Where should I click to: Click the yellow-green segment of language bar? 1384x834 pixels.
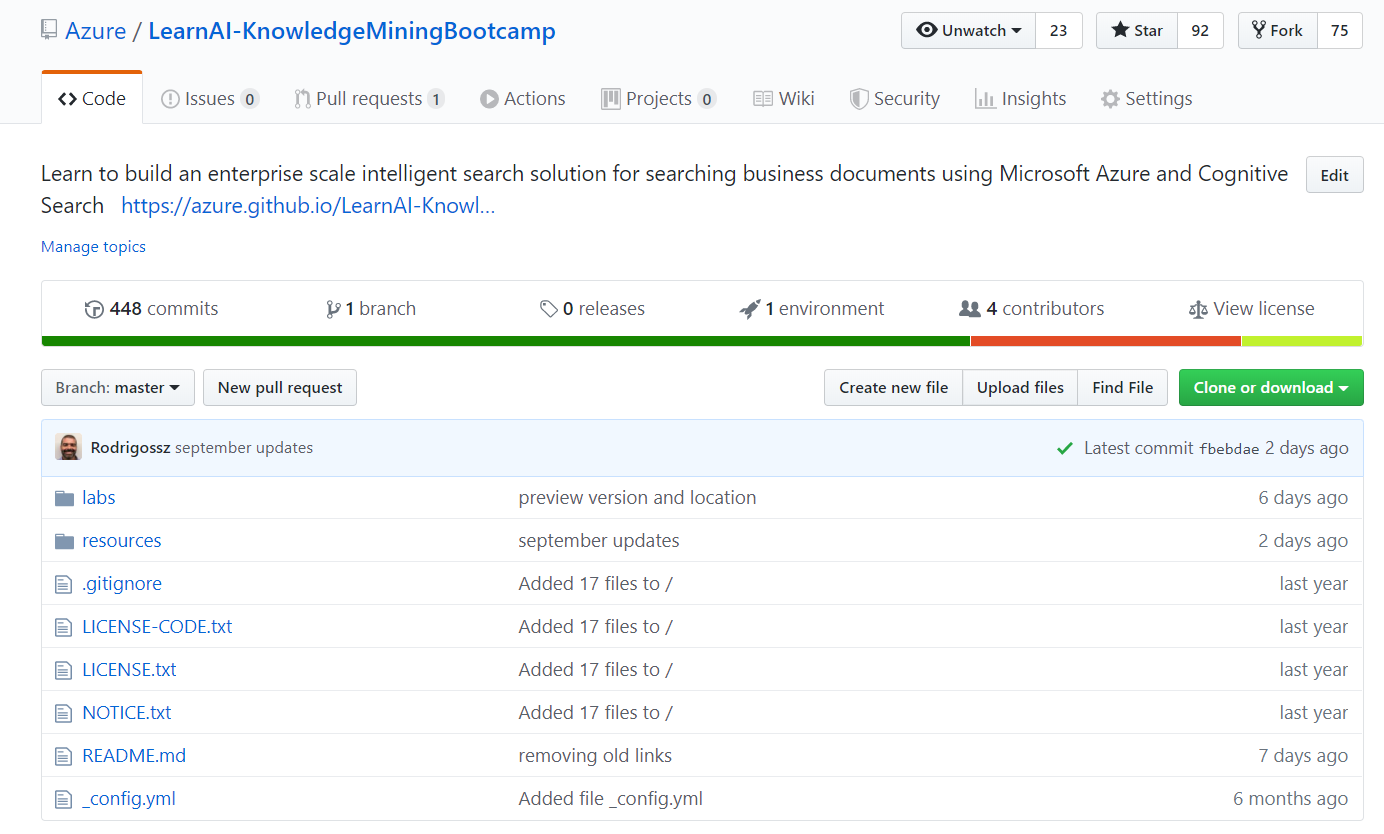[1302, 341]
